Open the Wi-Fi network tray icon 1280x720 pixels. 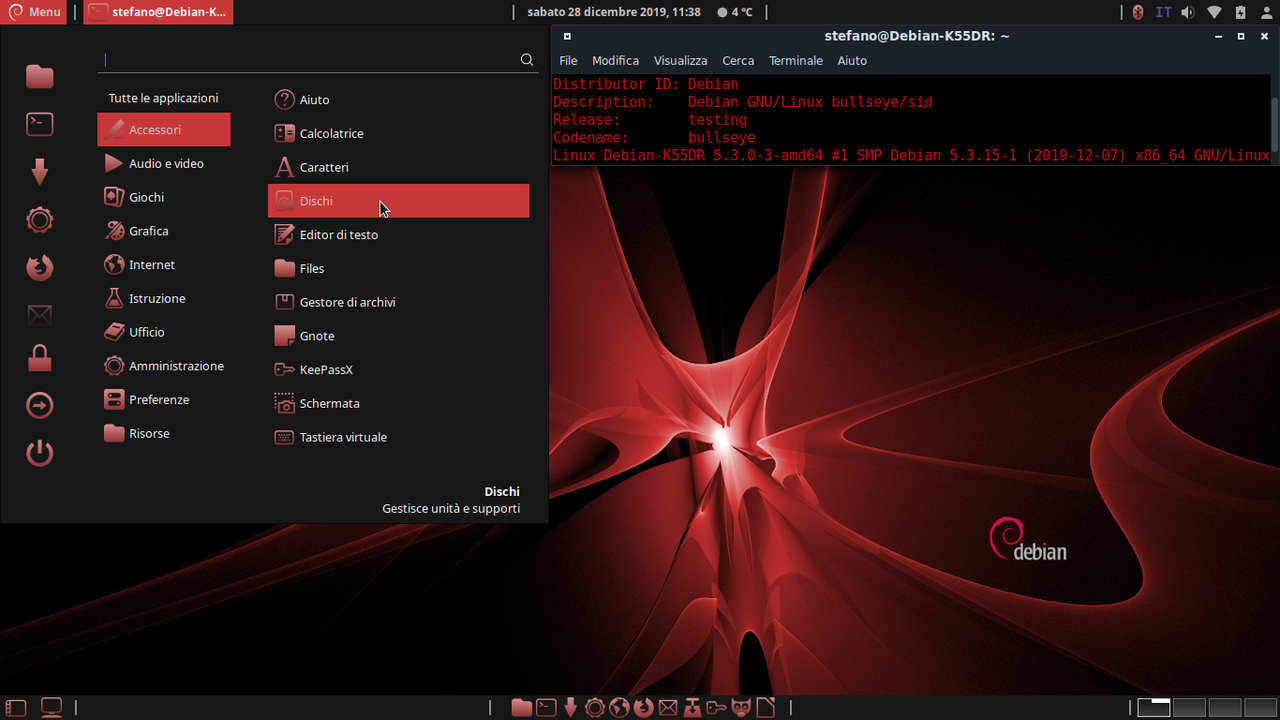pyautogui.click(x=1214, y=12)
